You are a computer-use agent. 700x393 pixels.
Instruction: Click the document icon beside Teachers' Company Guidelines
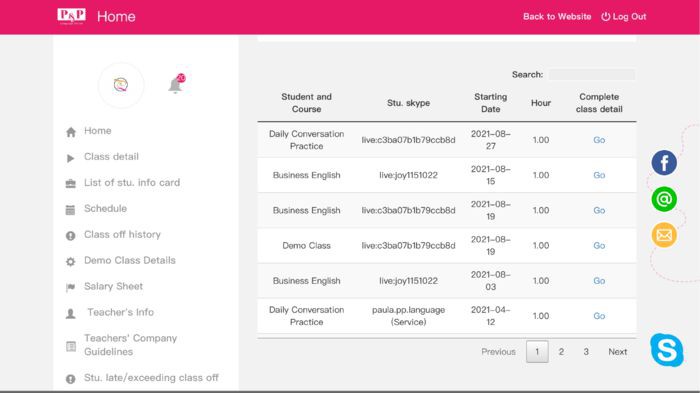click(71, 346)
